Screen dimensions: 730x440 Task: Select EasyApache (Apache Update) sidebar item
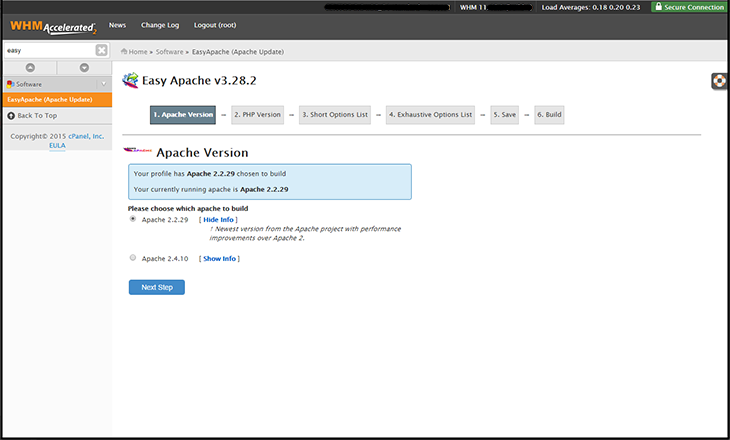point(57,100)
